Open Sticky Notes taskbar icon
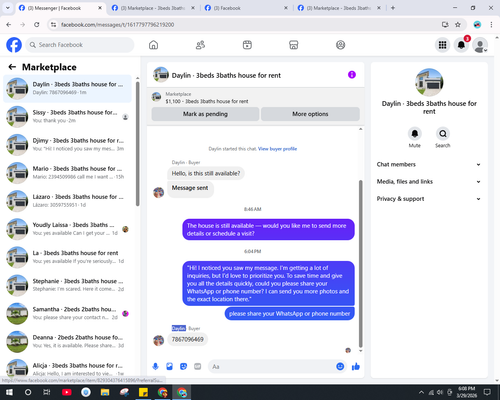This screenshot has width=500, height=400. 143,392
